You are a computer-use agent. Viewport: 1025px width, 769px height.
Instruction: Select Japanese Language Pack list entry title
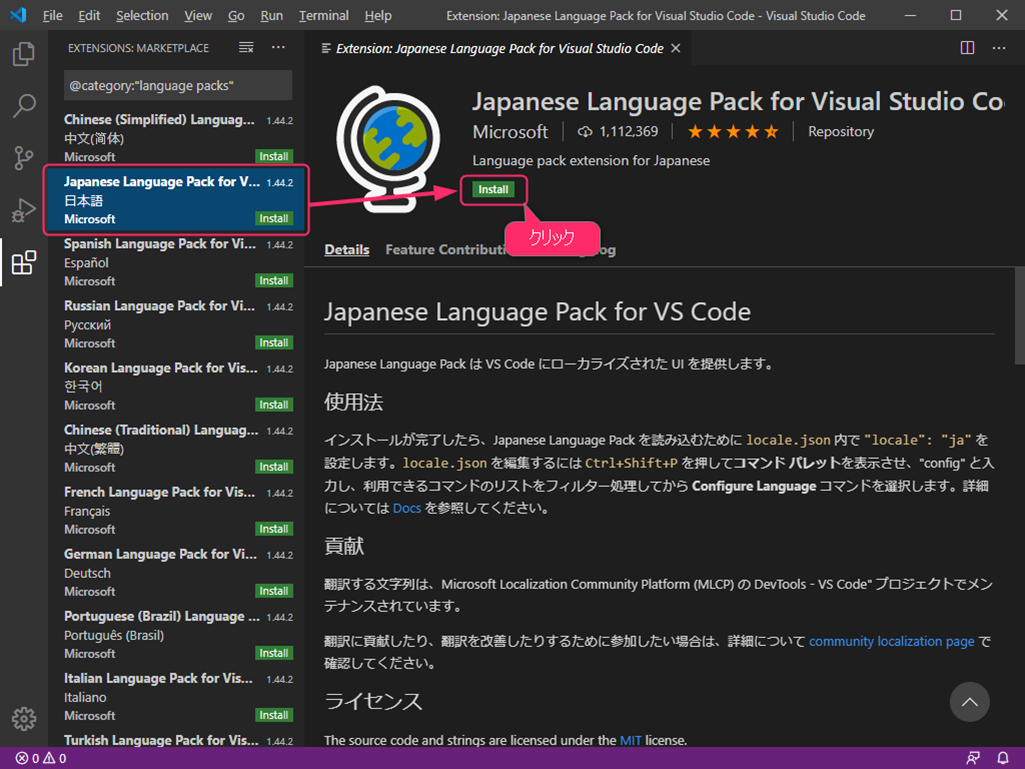pyautogui.click(x=161, y=182)
